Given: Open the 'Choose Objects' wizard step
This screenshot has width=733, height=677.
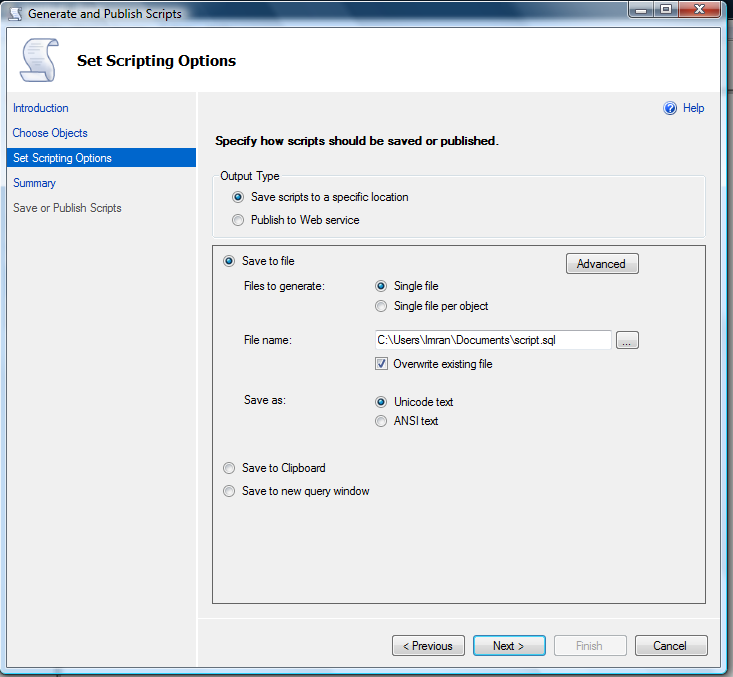Looking at the screenshot, I should (x=50, y=133).
